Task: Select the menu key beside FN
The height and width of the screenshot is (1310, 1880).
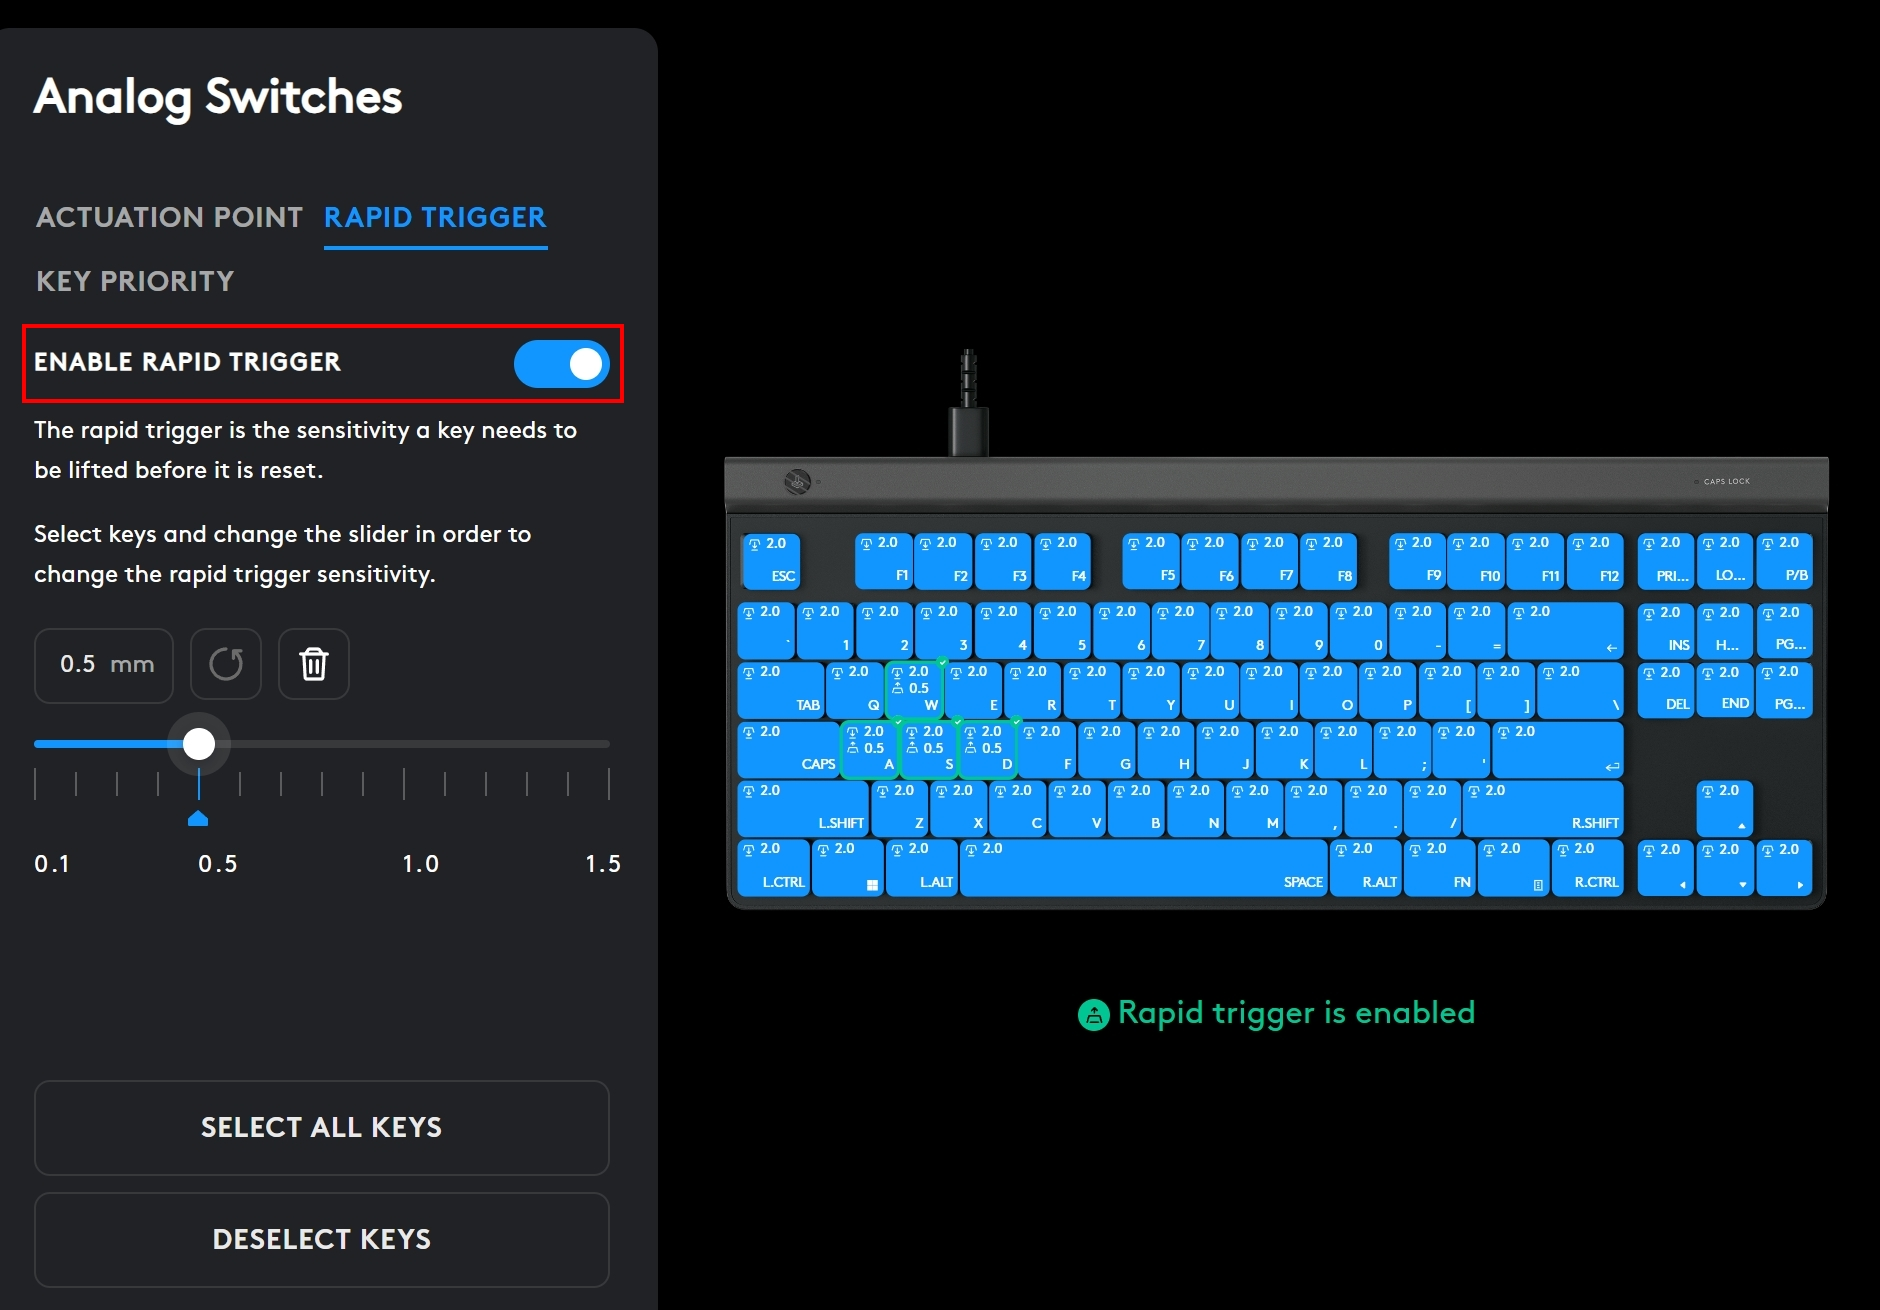Action: (x=1514, y=867)
